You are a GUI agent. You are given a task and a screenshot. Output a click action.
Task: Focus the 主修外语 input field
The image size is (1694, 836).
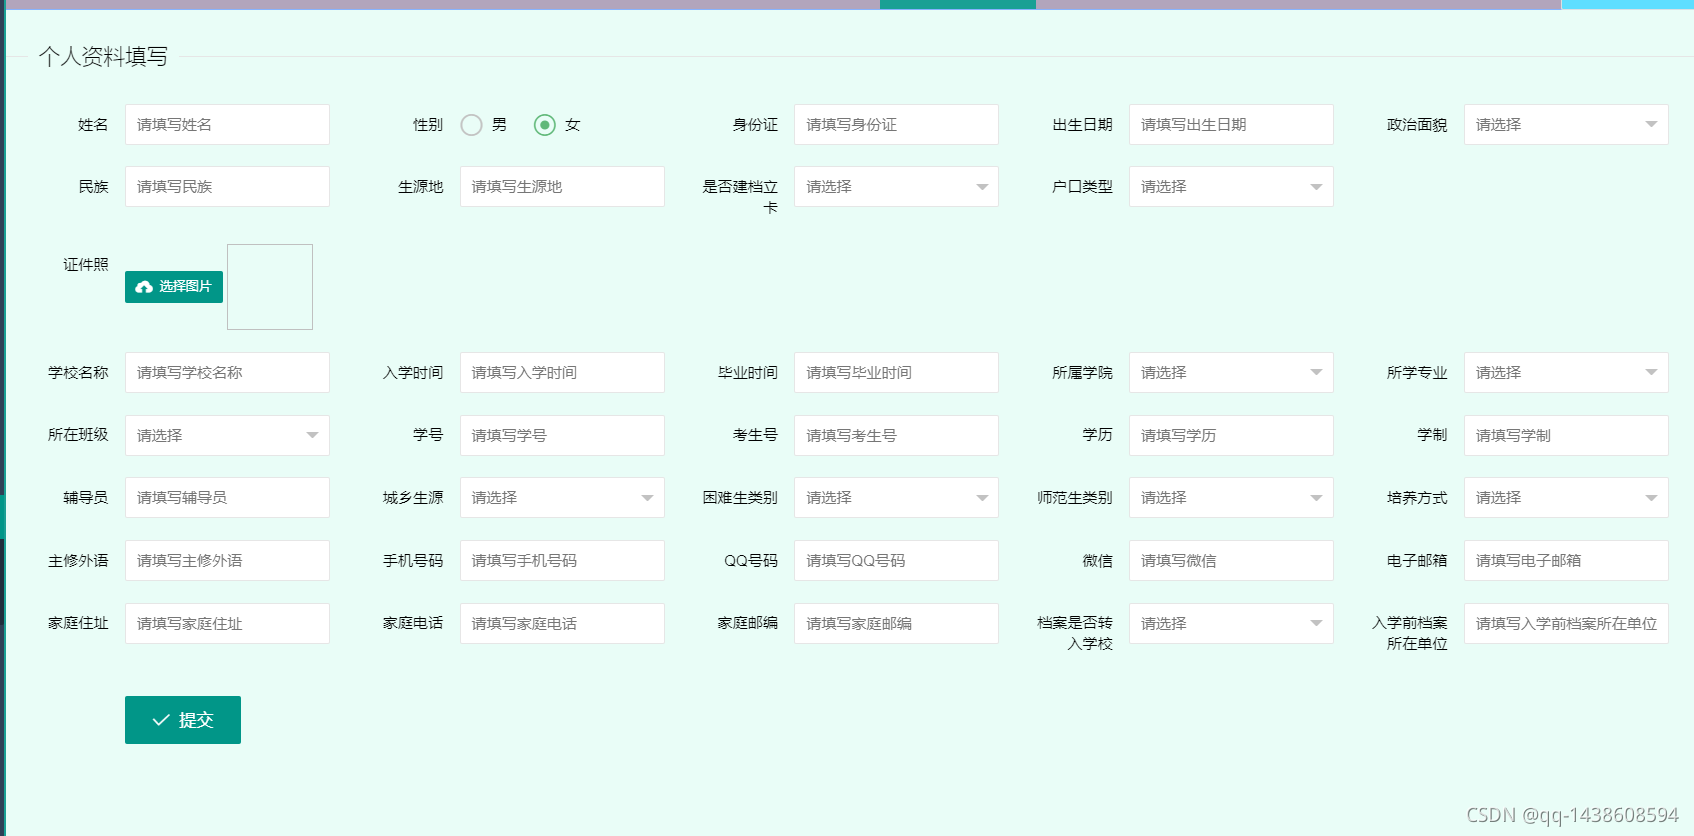tap(227, 561)
